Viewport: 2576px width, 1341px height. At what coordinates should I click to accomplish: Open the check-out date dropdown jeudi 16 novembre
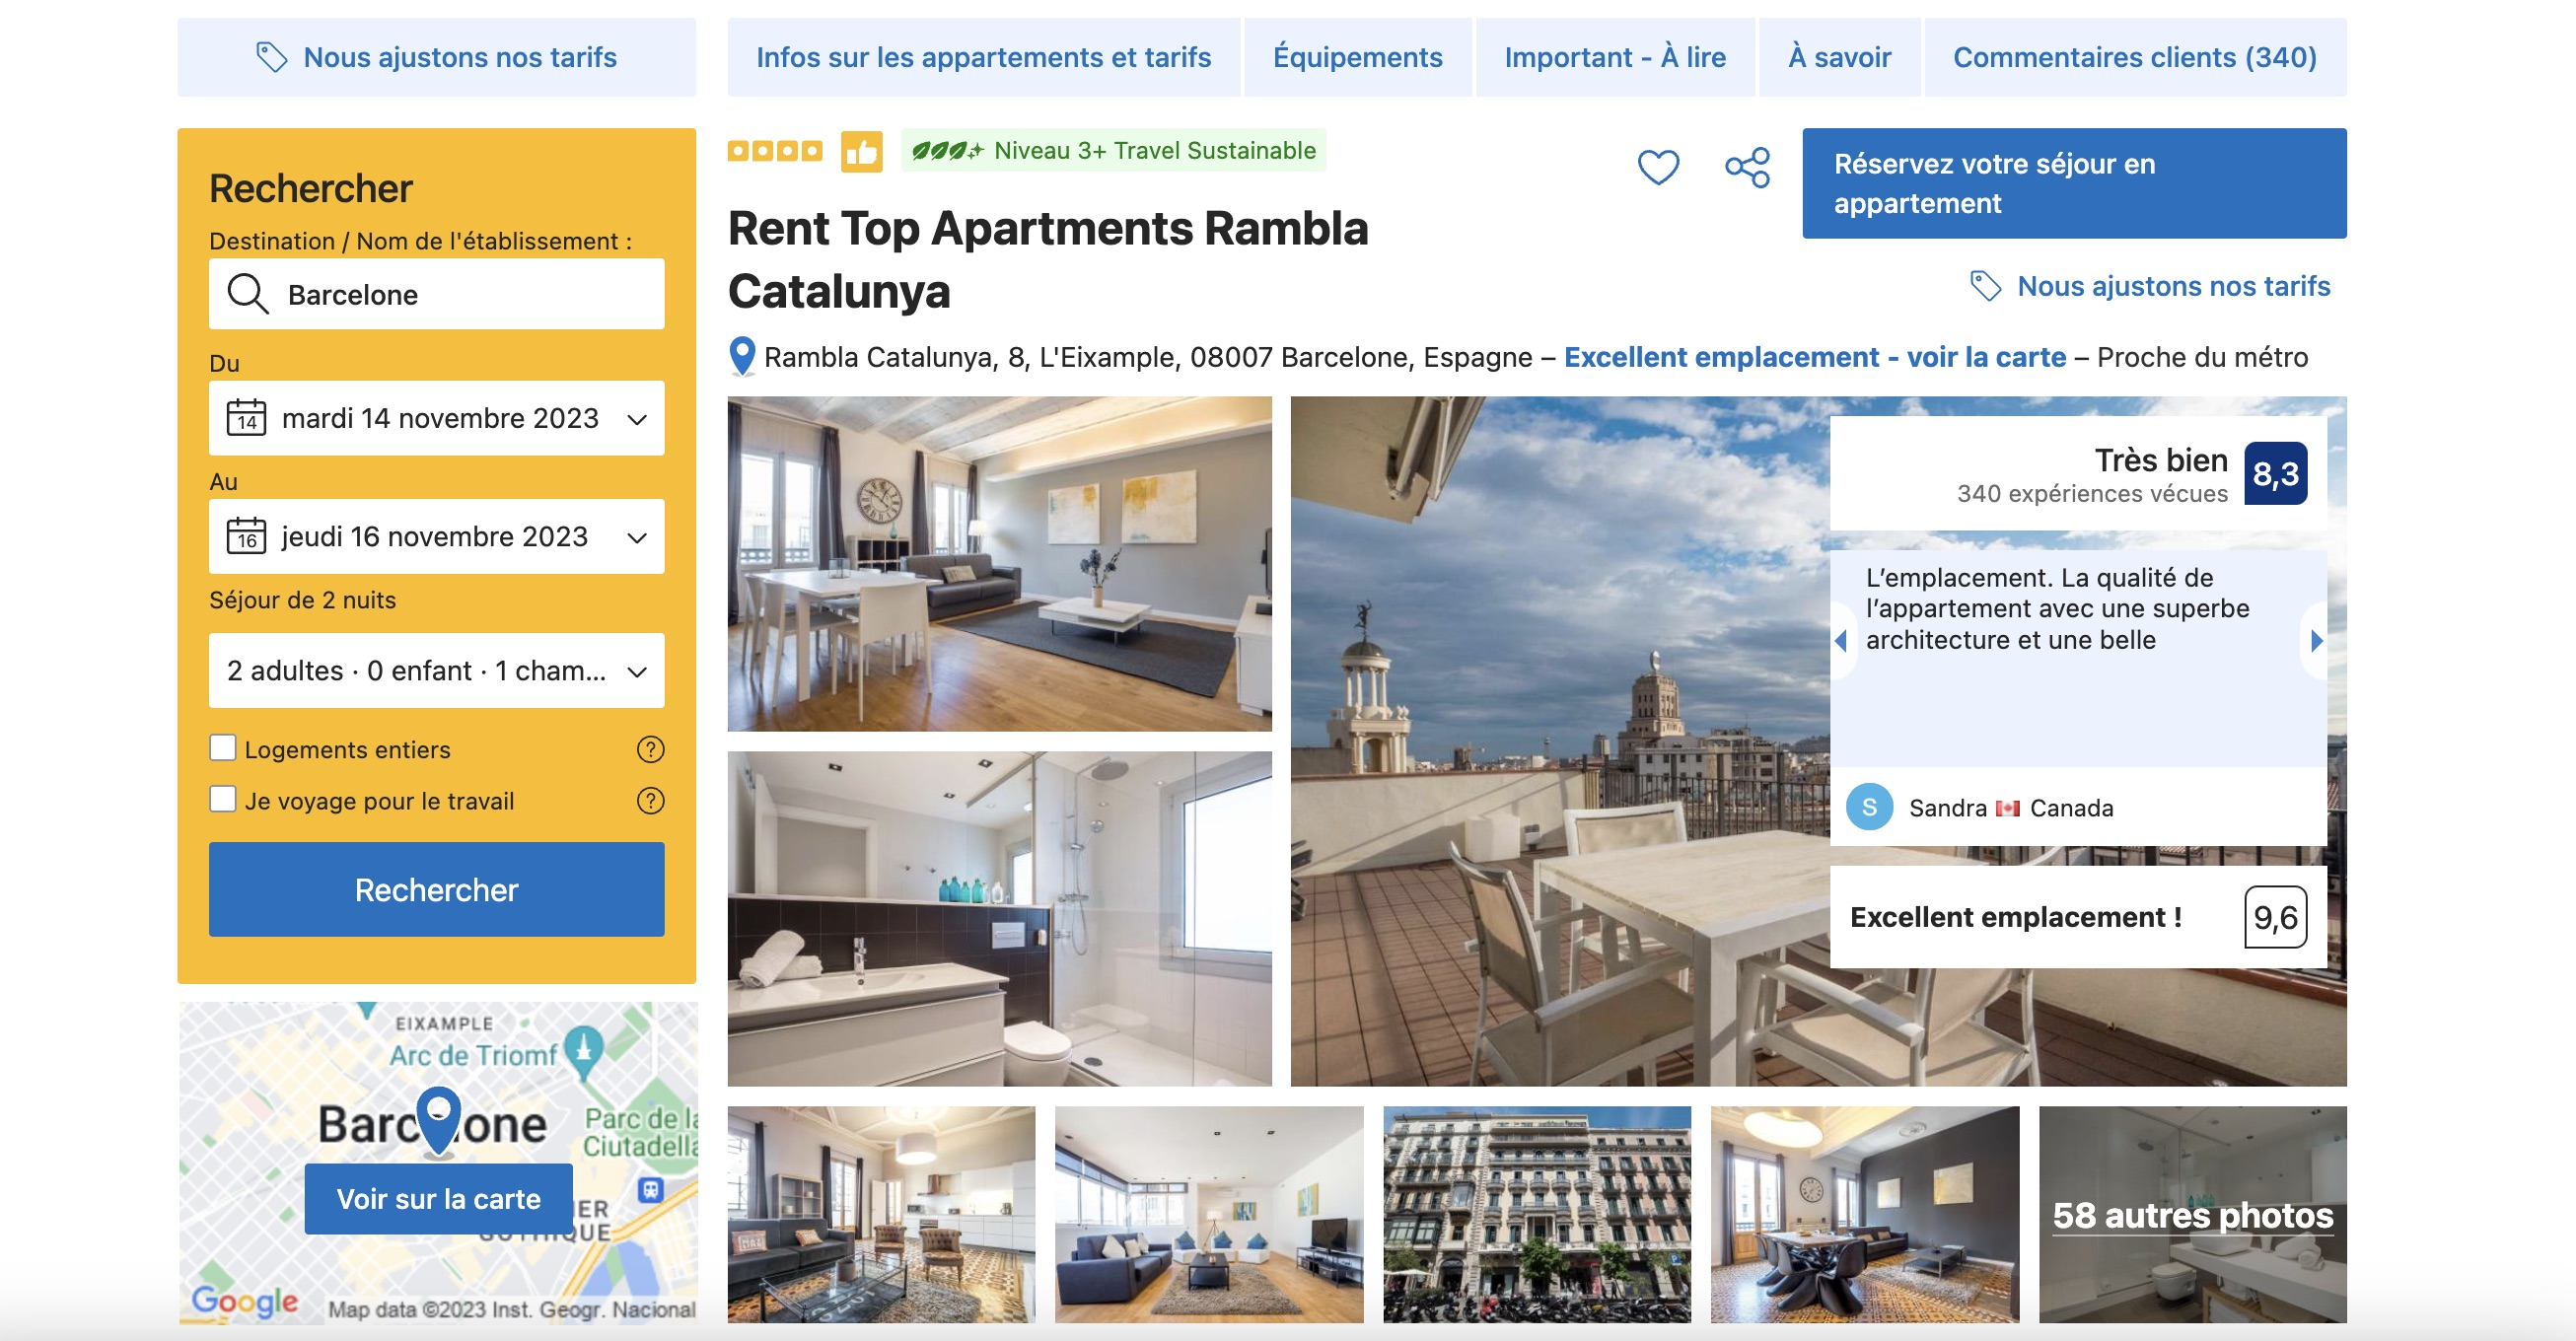436,536
